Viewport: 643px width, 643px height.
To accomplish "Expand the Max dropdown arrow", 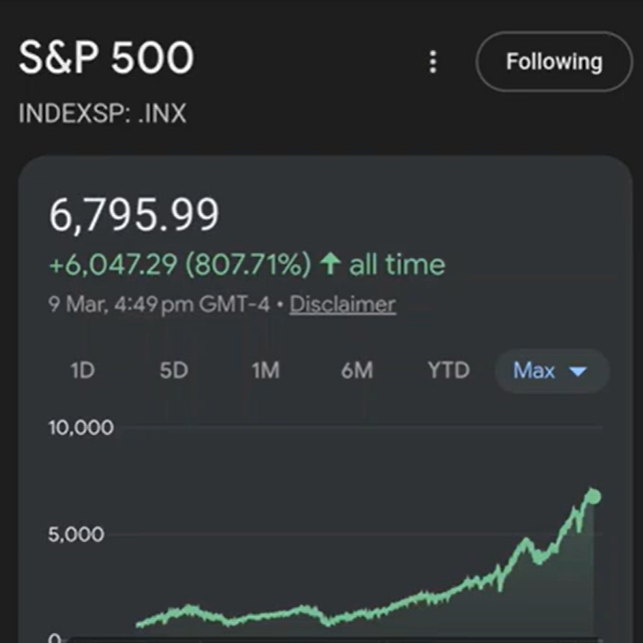I will (578, 372).
